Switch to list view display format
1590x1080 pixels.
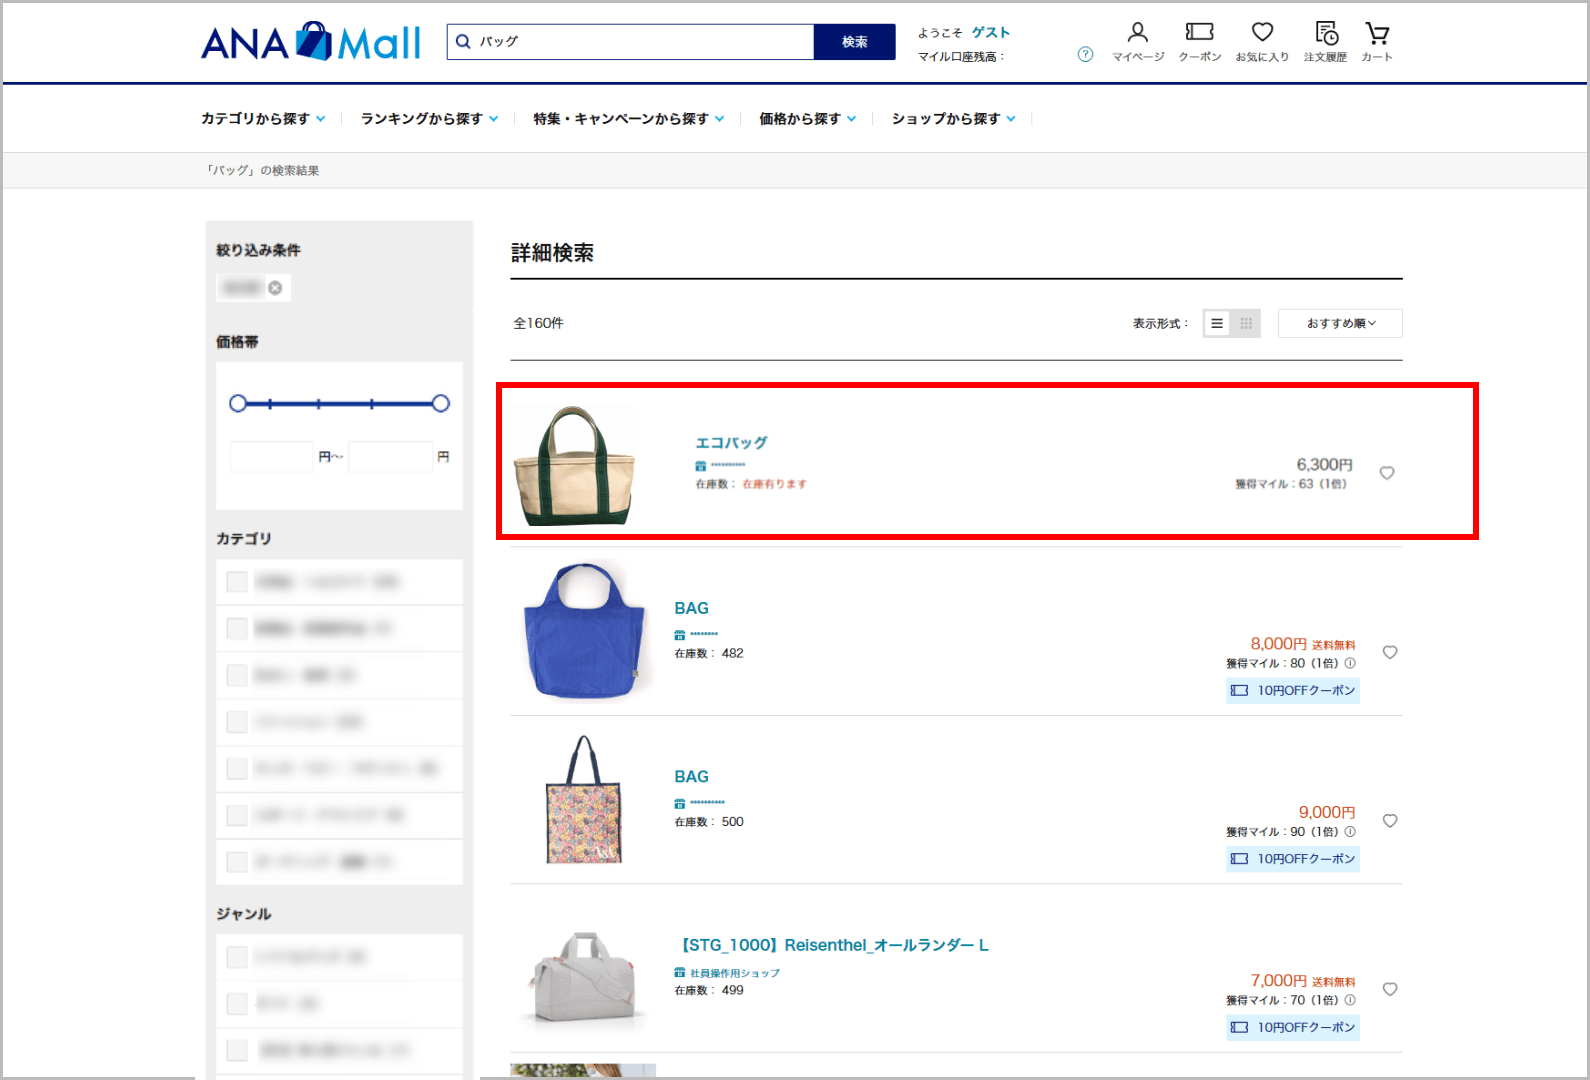(x=1217, y=323)
